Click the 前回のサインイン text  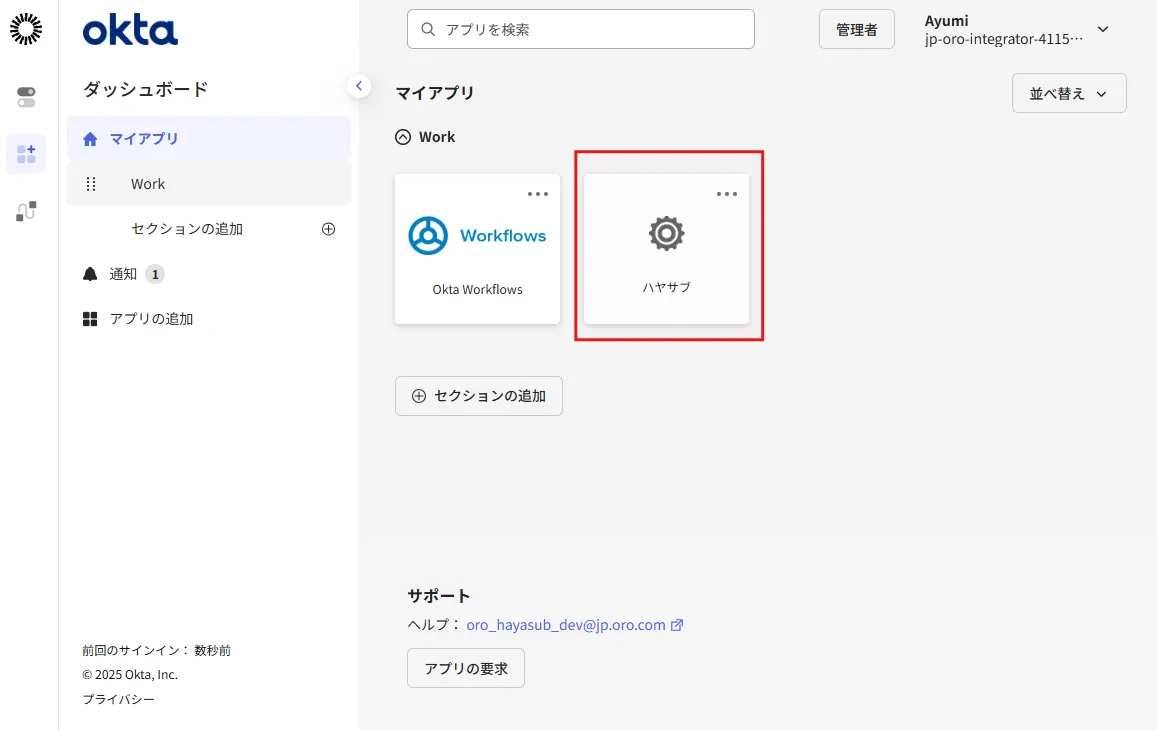tap(156, 650)
